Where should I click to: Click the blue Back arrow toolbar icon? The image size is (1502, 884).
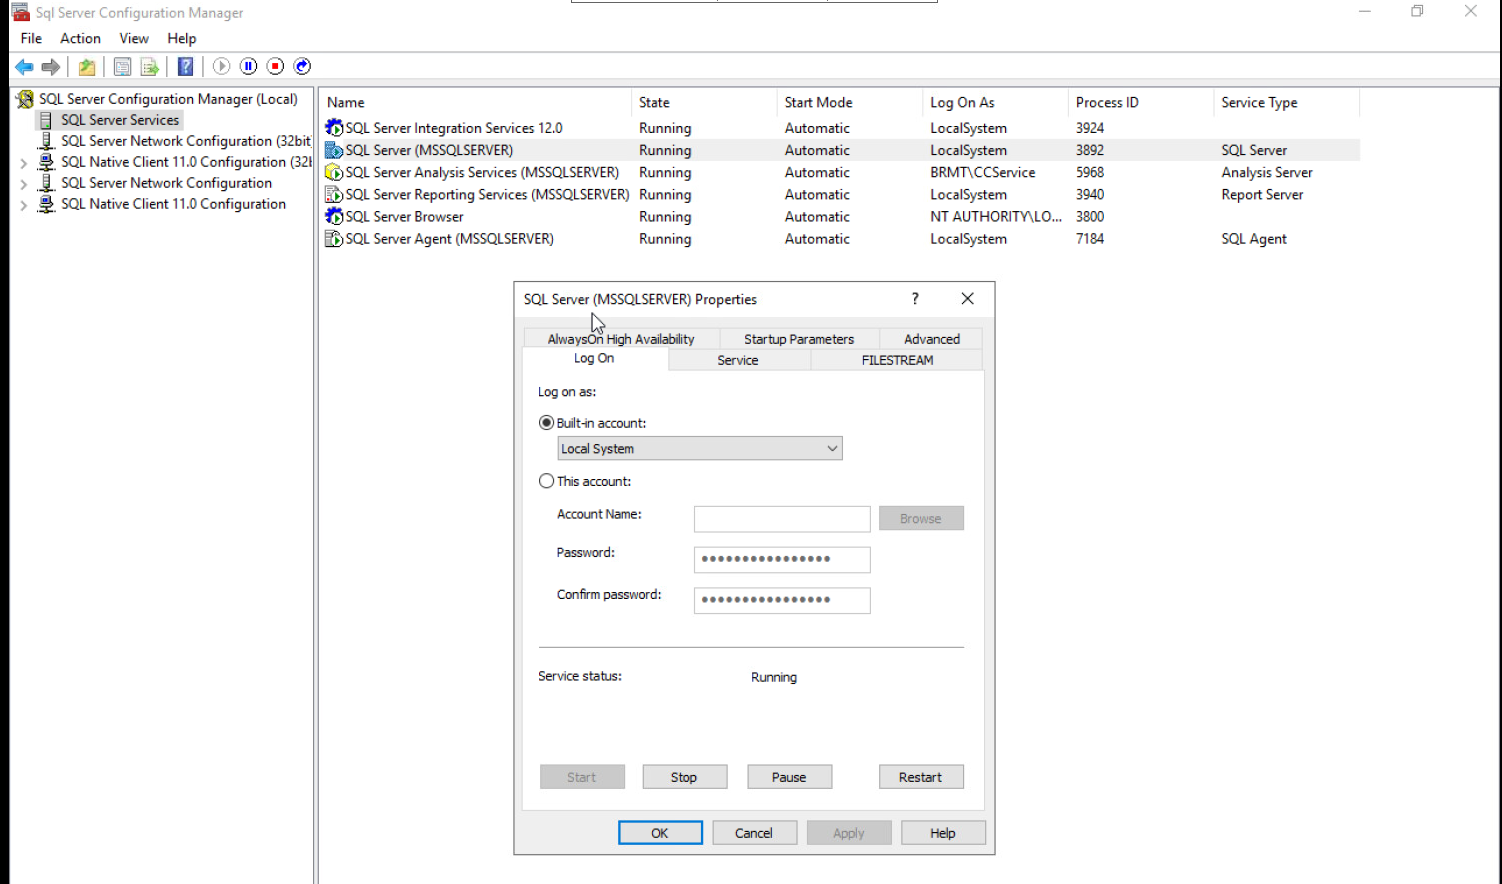tap(24, 67)
